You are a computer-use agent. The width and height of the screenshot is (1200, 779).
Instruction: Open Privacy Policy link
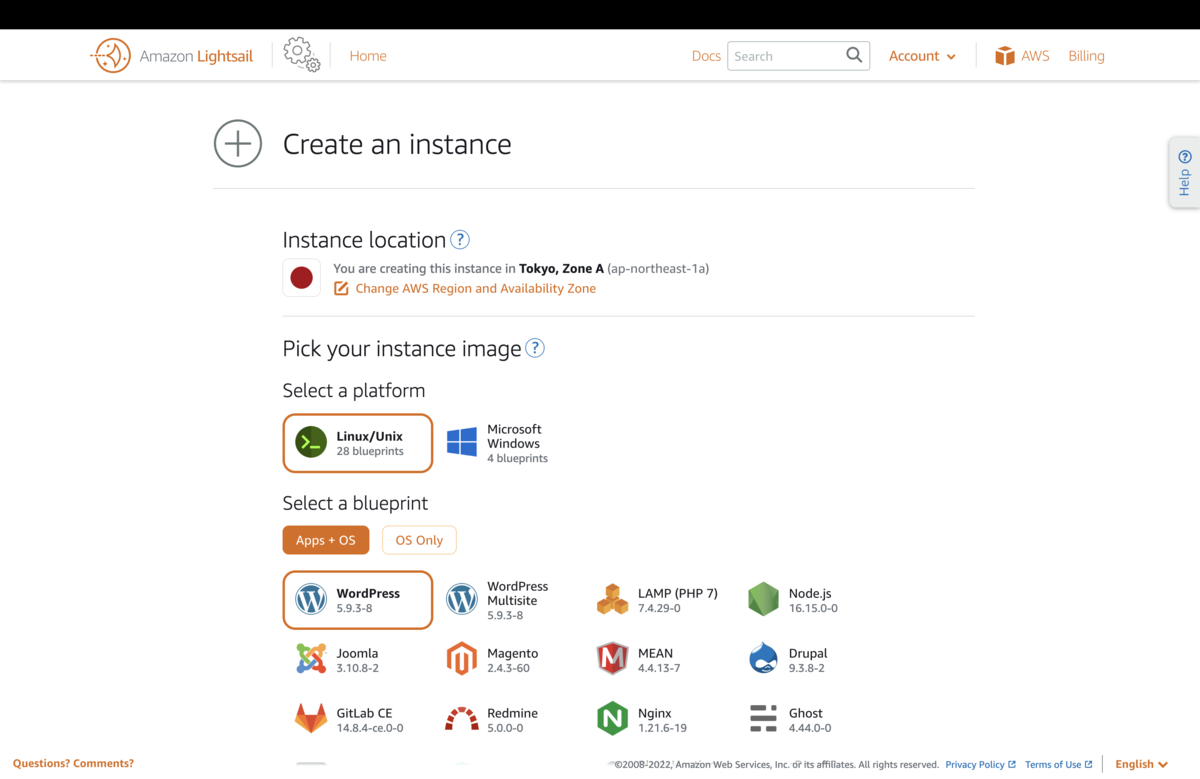coord(980,764)
